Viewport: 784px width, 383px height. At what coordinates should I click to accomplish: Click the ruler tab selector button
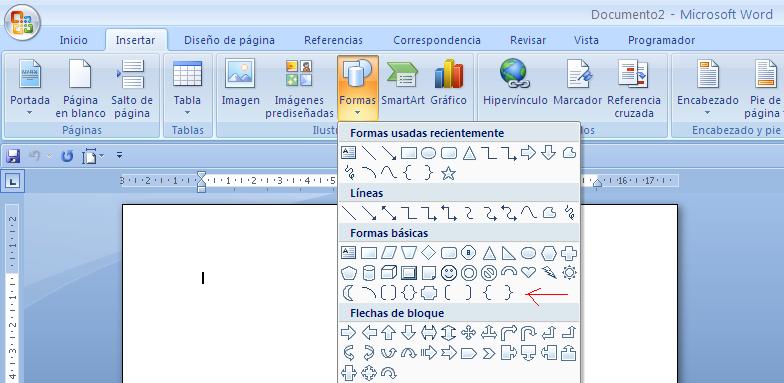[x=12, y=181]
